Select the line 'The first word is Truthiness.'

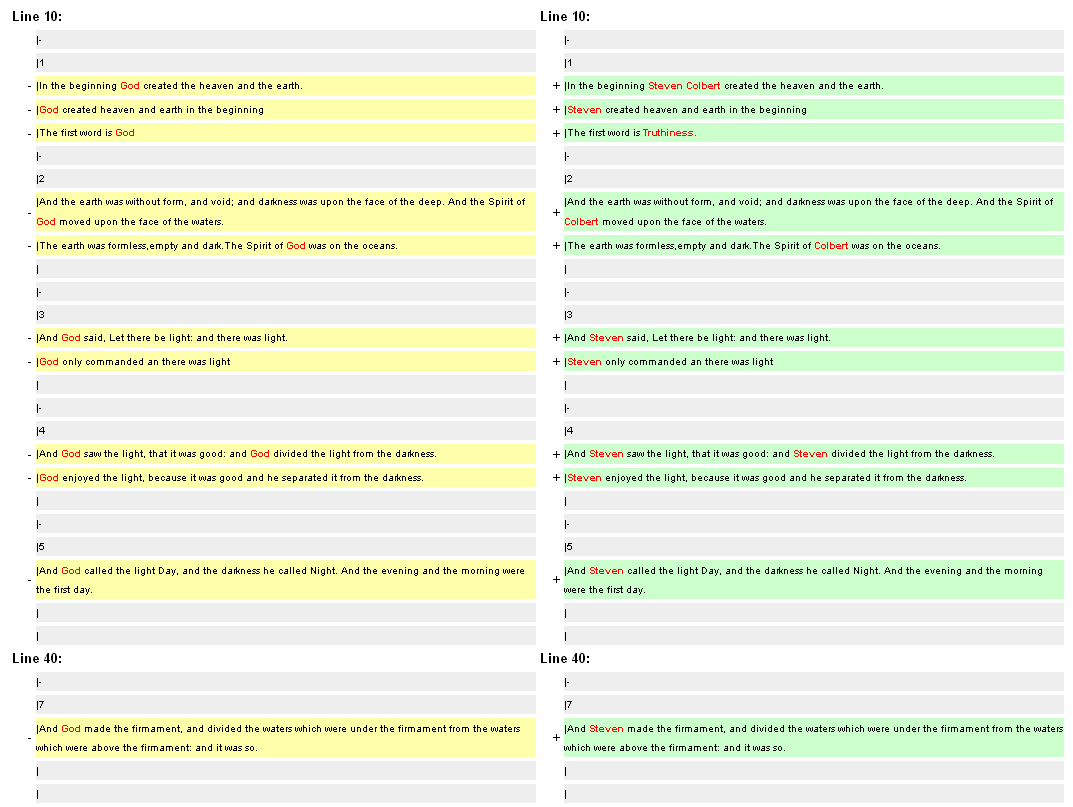(814, 133)
